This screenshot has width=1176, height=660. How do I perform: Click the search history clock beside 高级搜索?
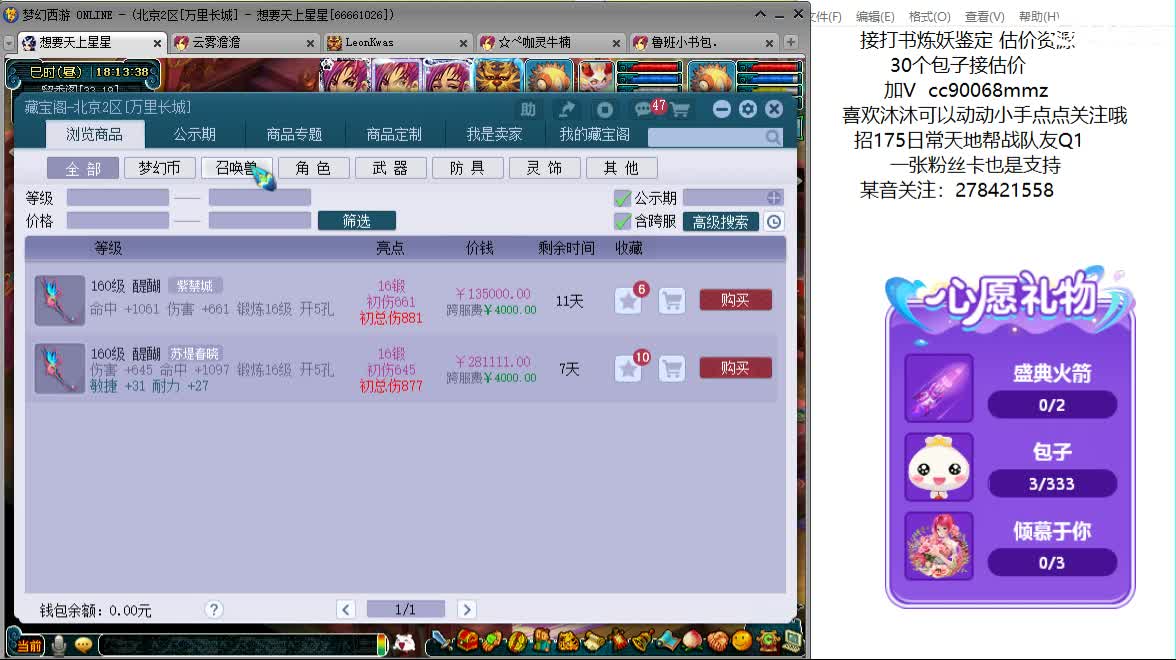pos(774,222)
